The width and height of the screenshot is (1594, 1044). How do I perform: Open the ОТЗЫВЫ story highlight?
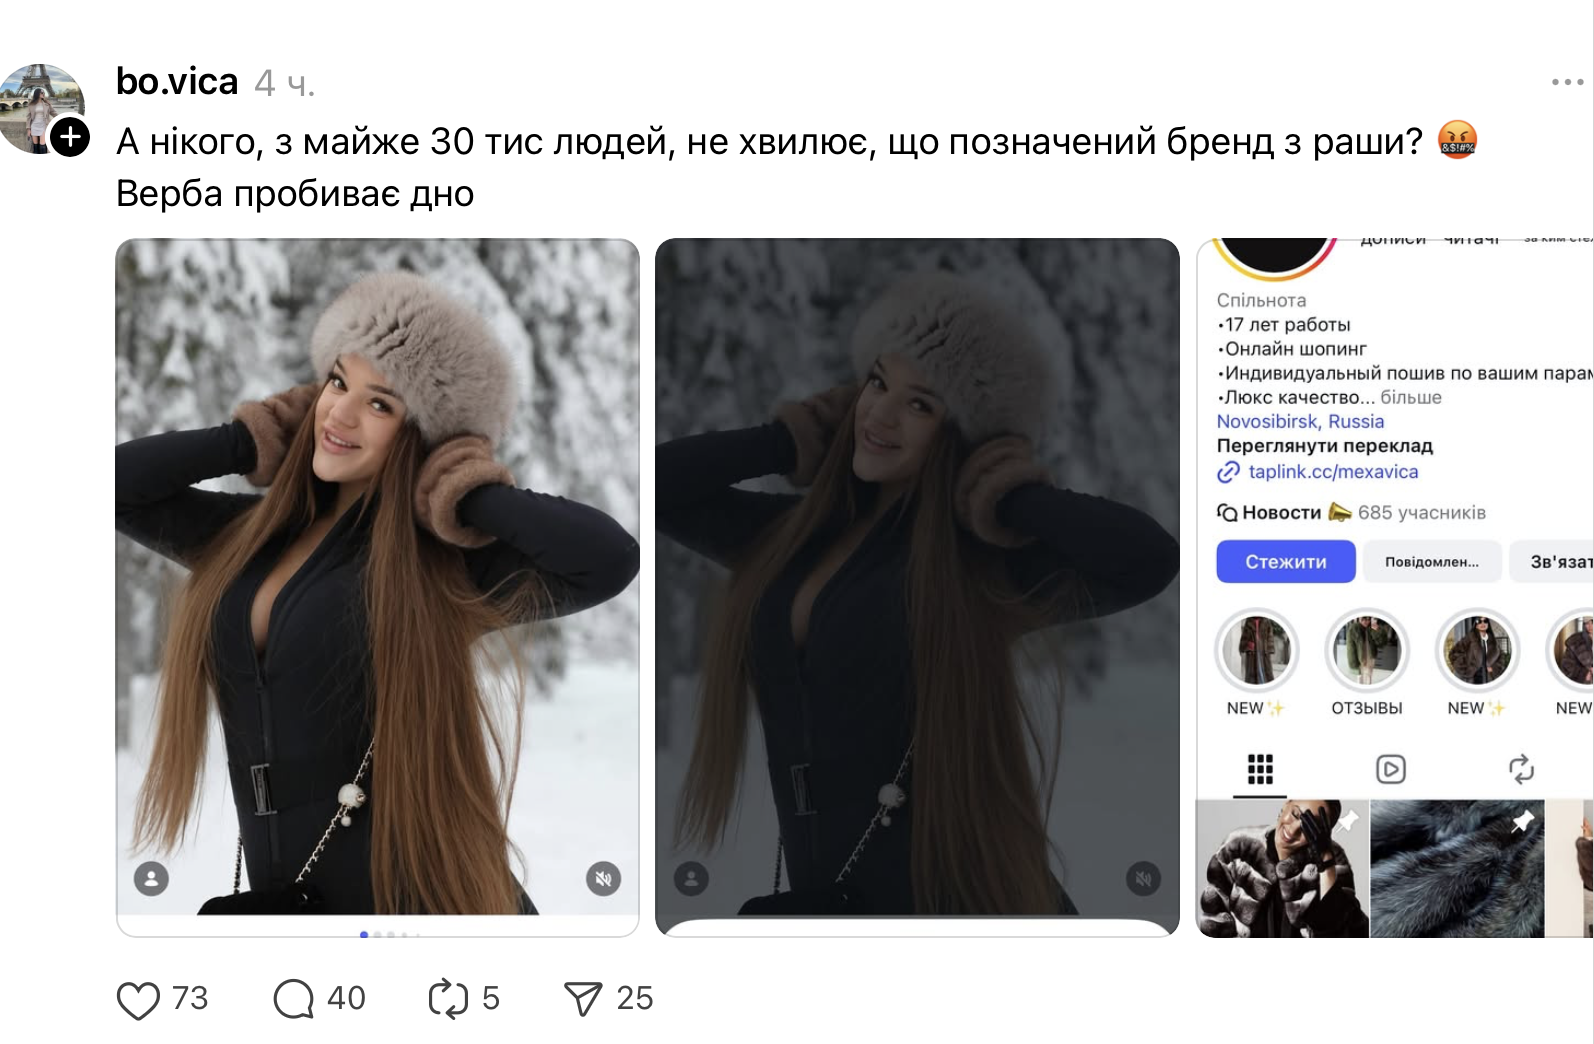[1366, 652]
